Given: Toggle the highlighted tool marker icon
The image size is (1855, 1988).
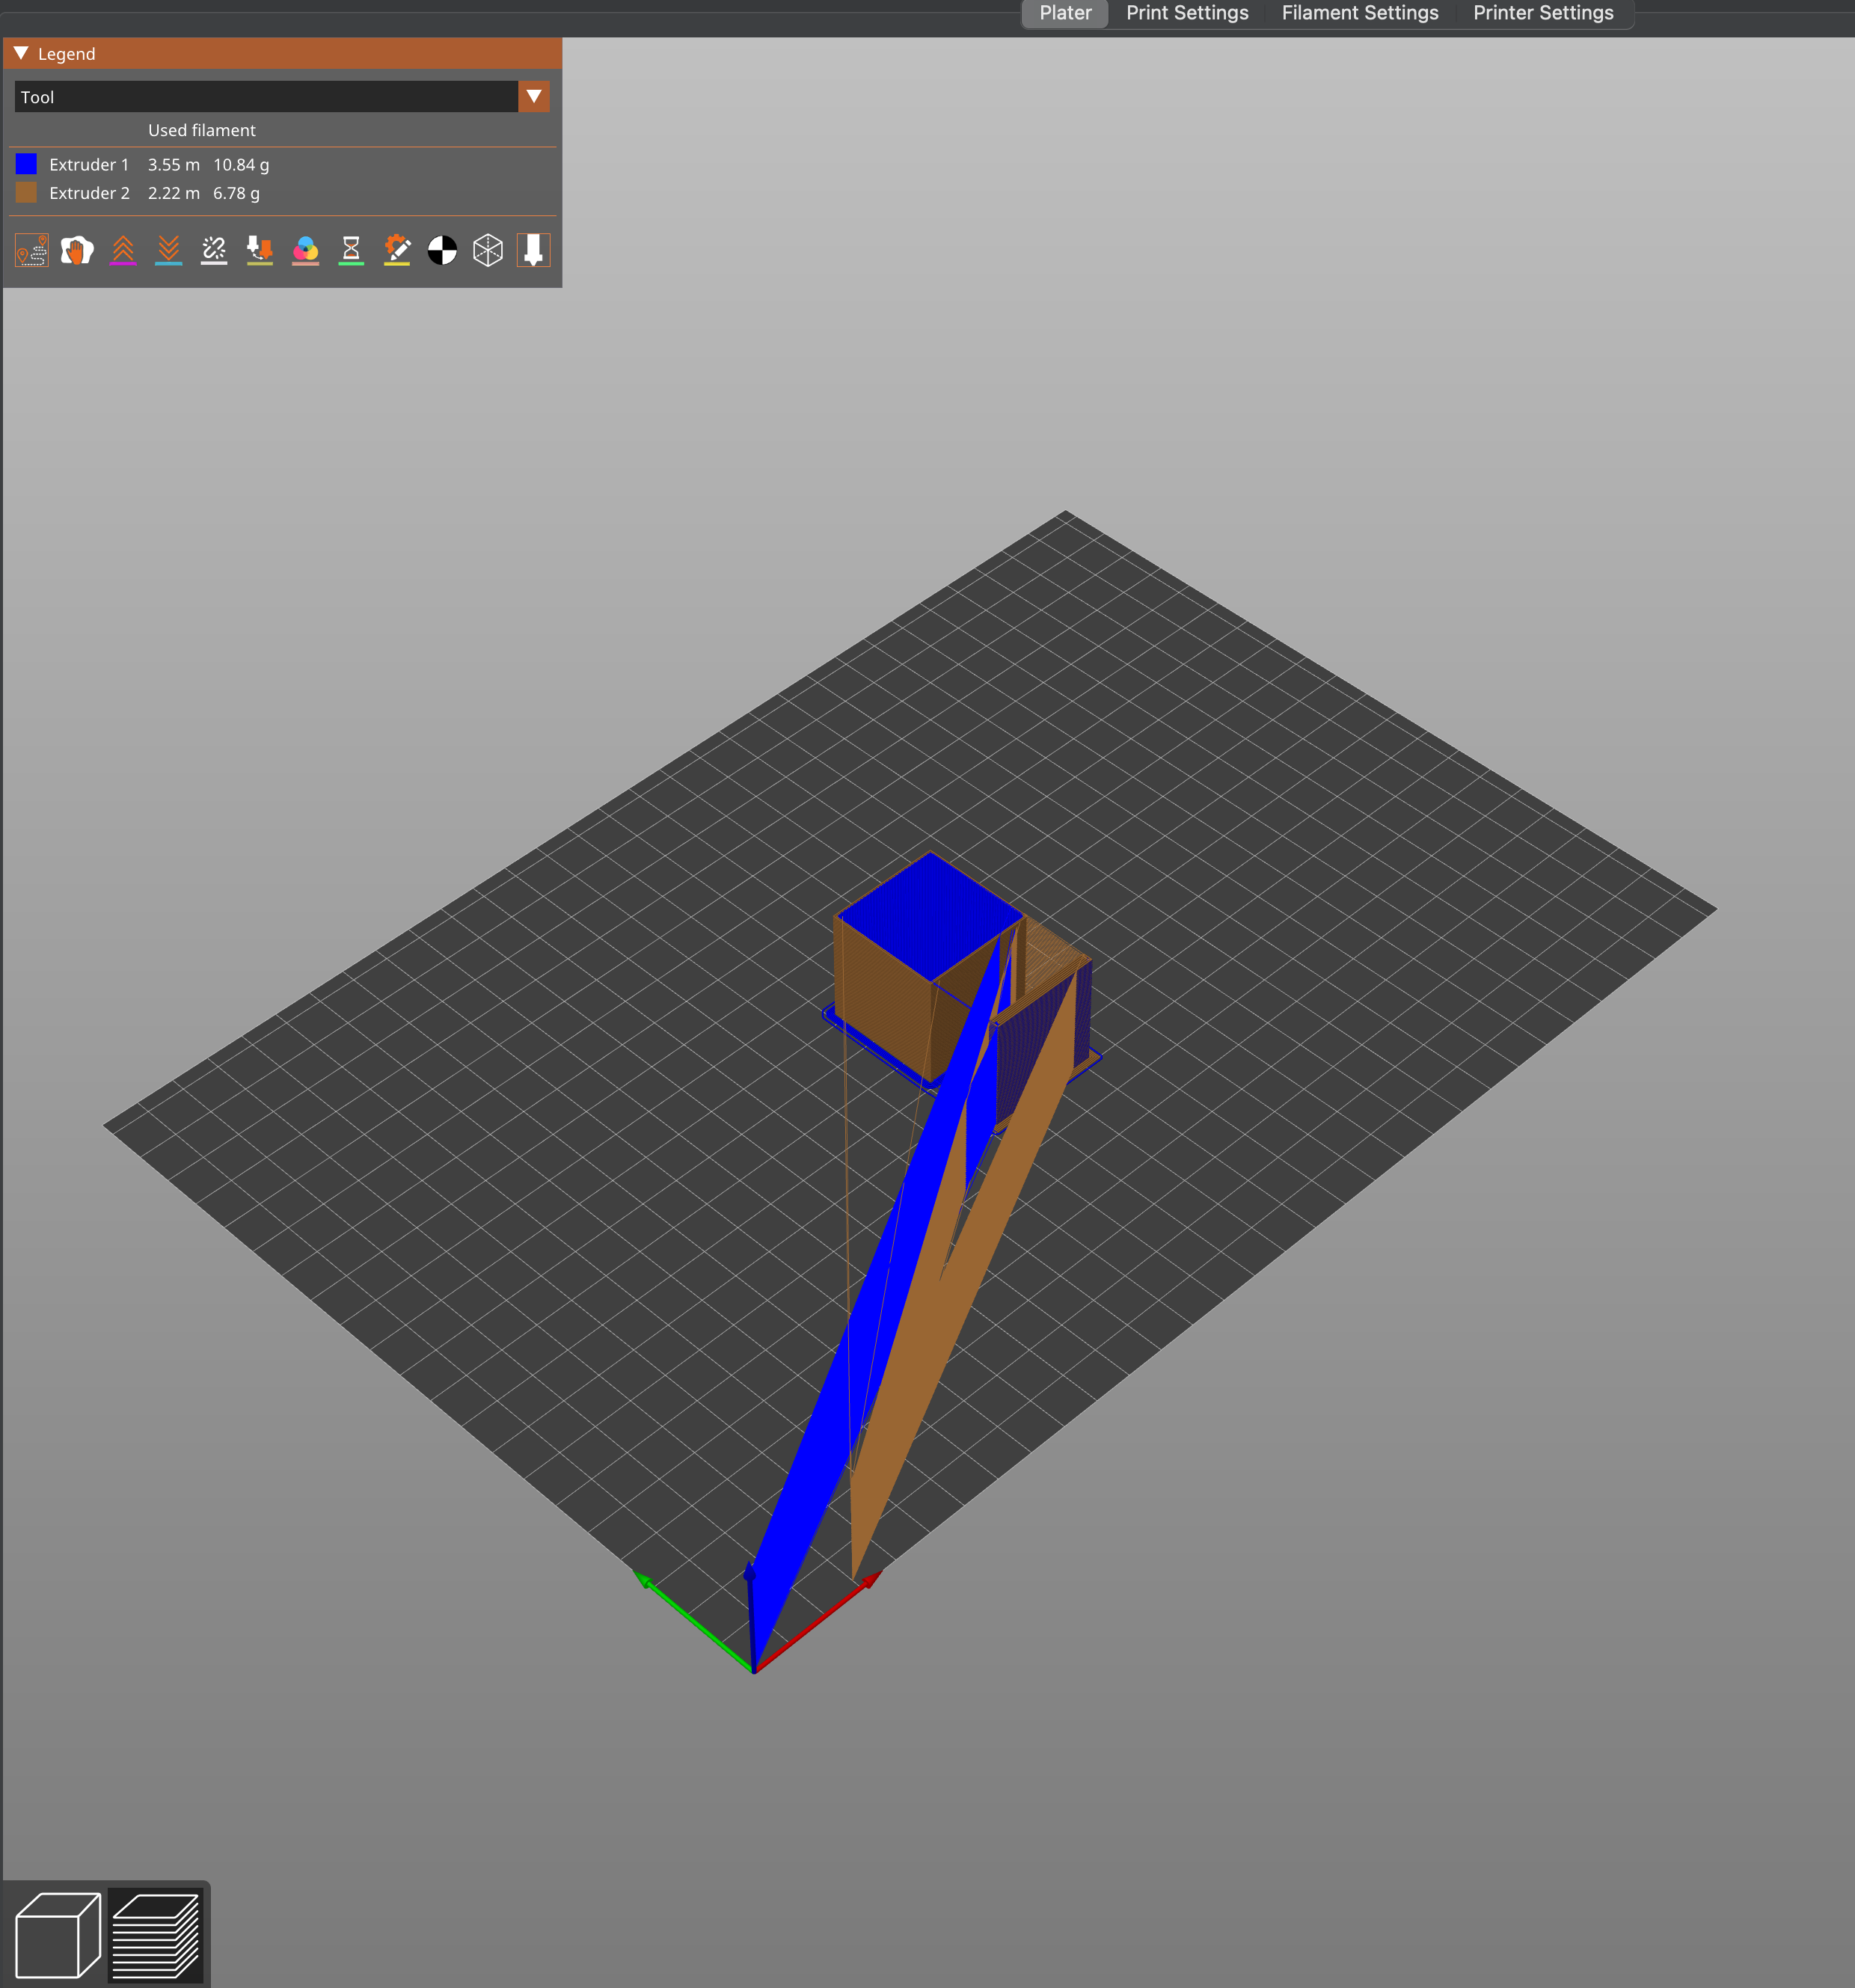Looking at the screenshot, I should (x=533, y=250).
